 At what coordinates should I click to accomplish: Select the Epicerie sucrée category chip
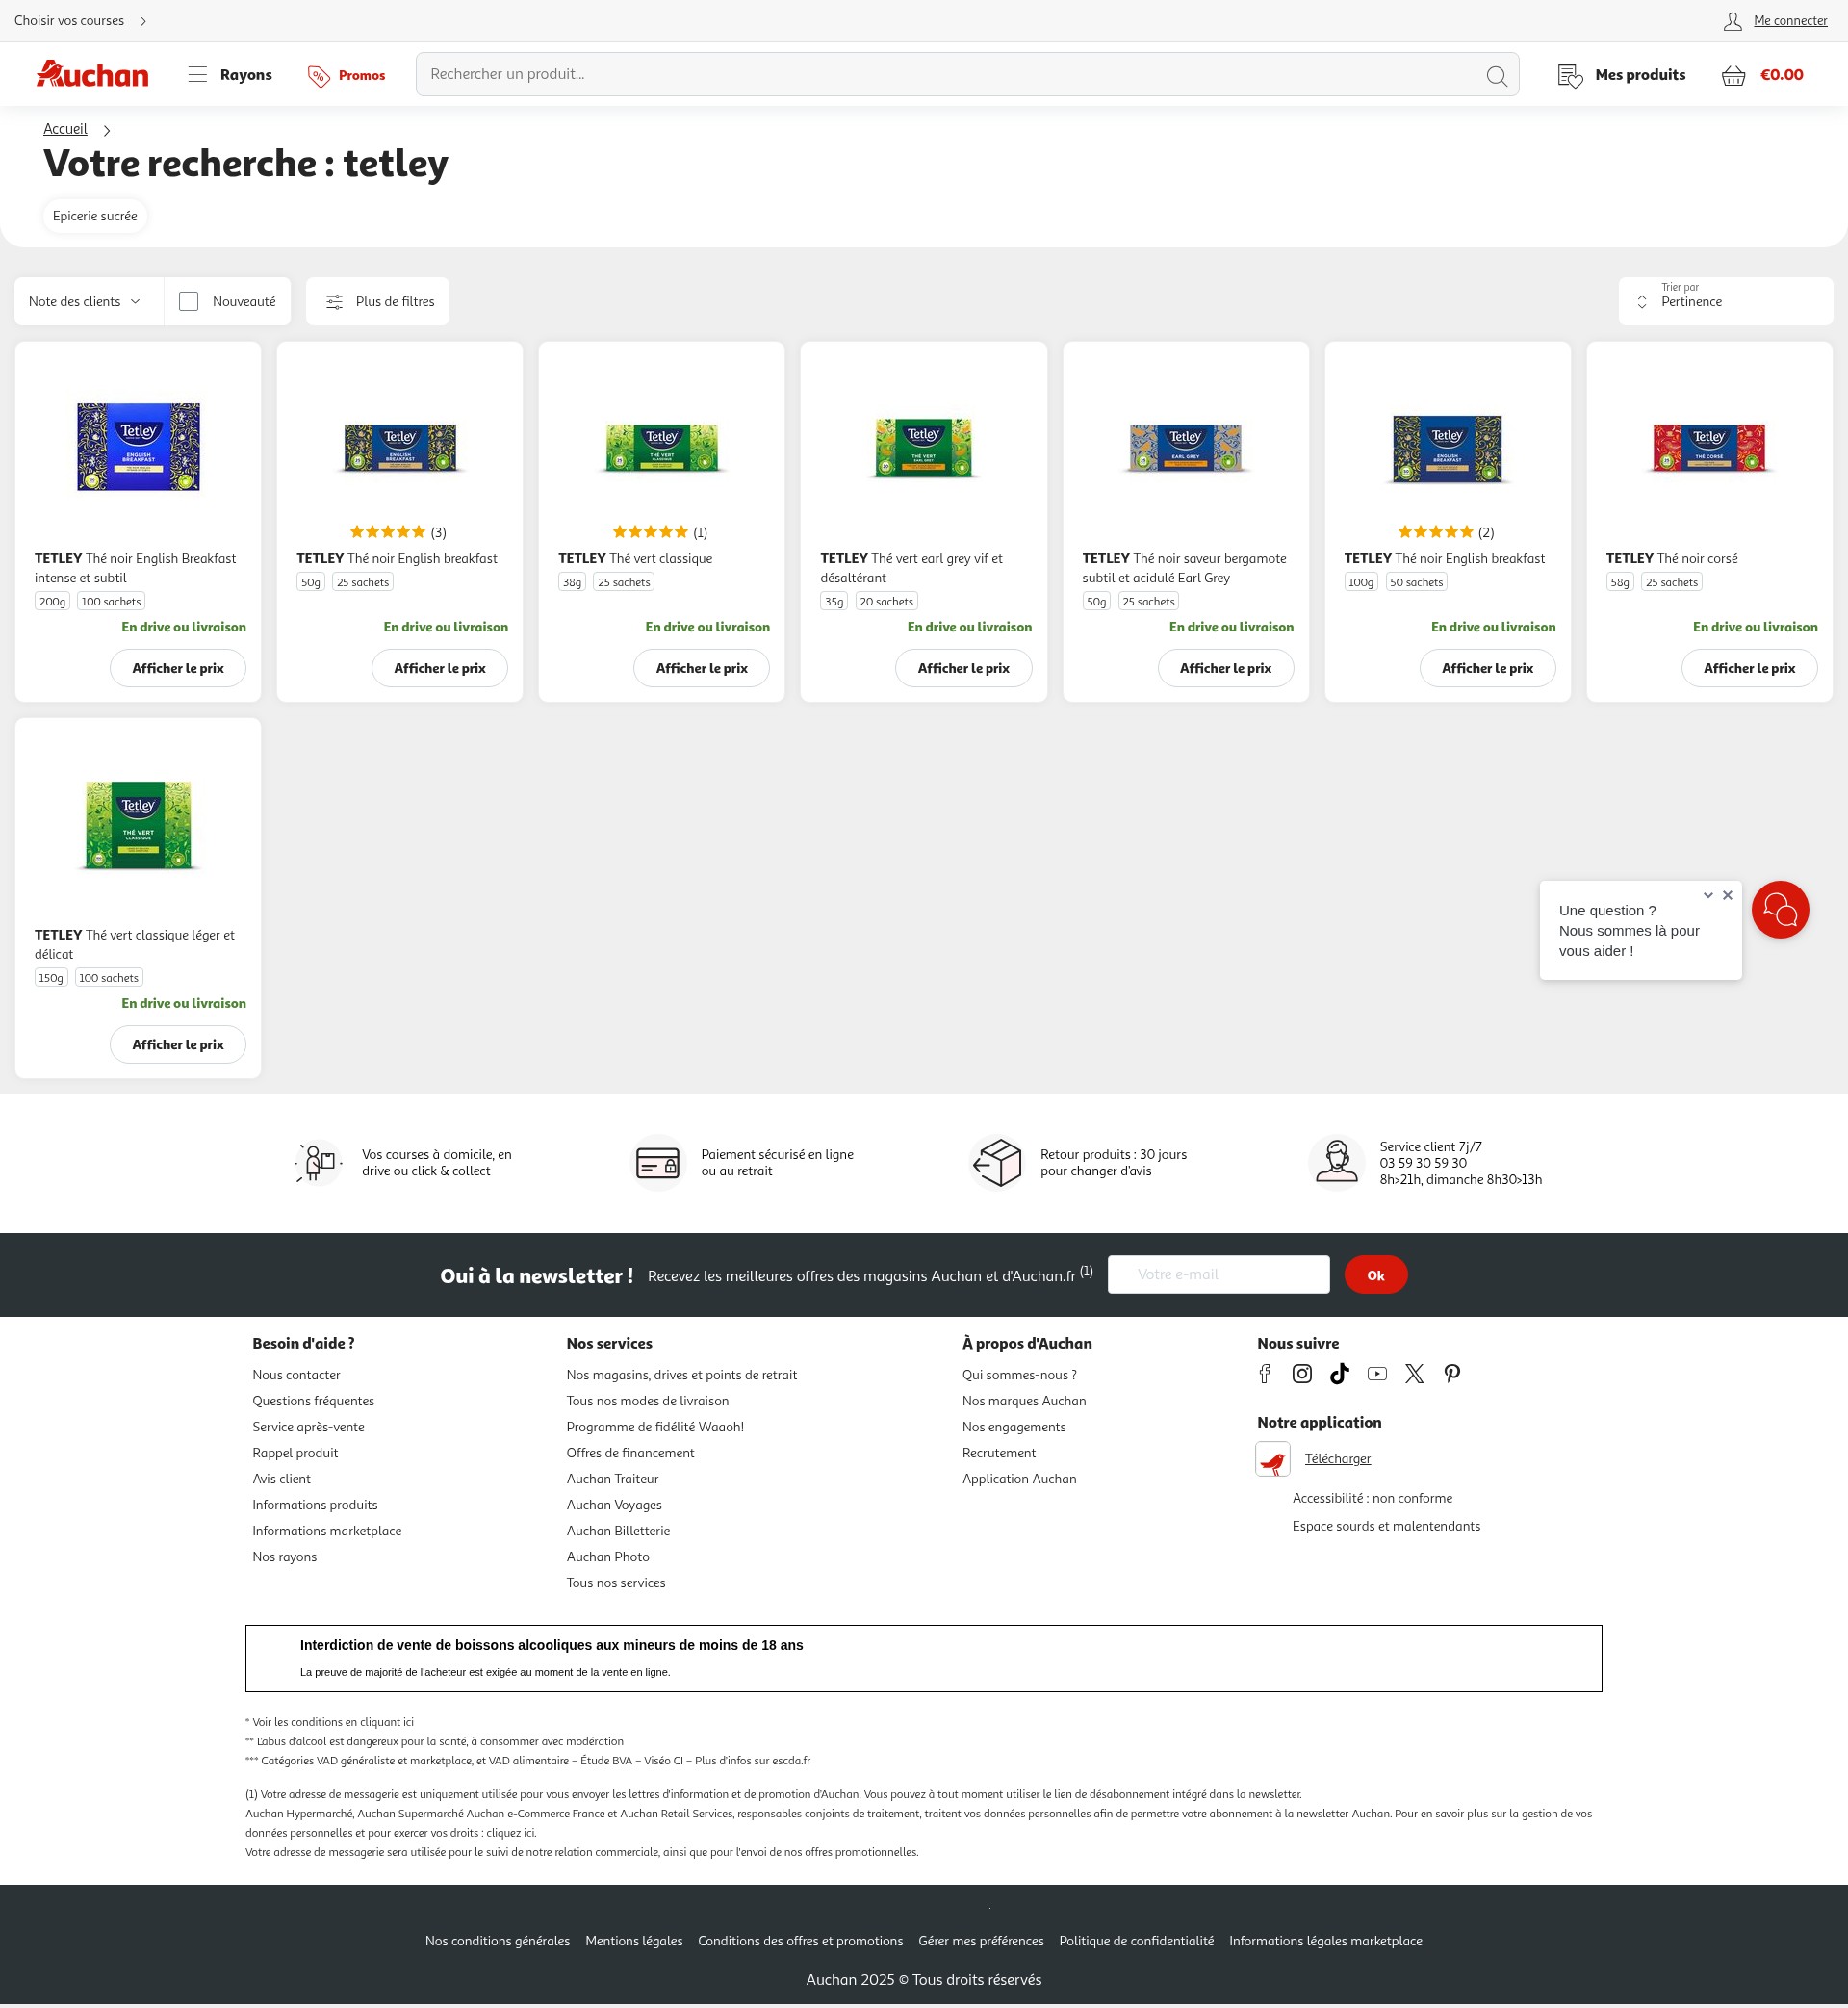(95, 216)
